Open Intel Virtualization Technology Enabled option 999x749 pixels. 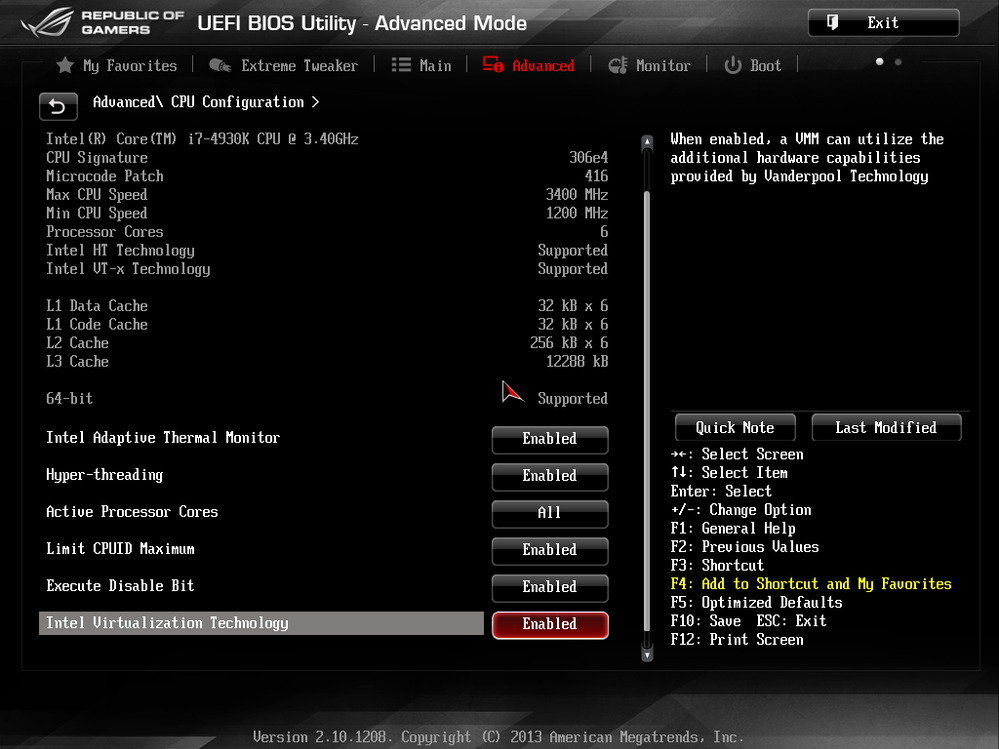tap(550, 624)
